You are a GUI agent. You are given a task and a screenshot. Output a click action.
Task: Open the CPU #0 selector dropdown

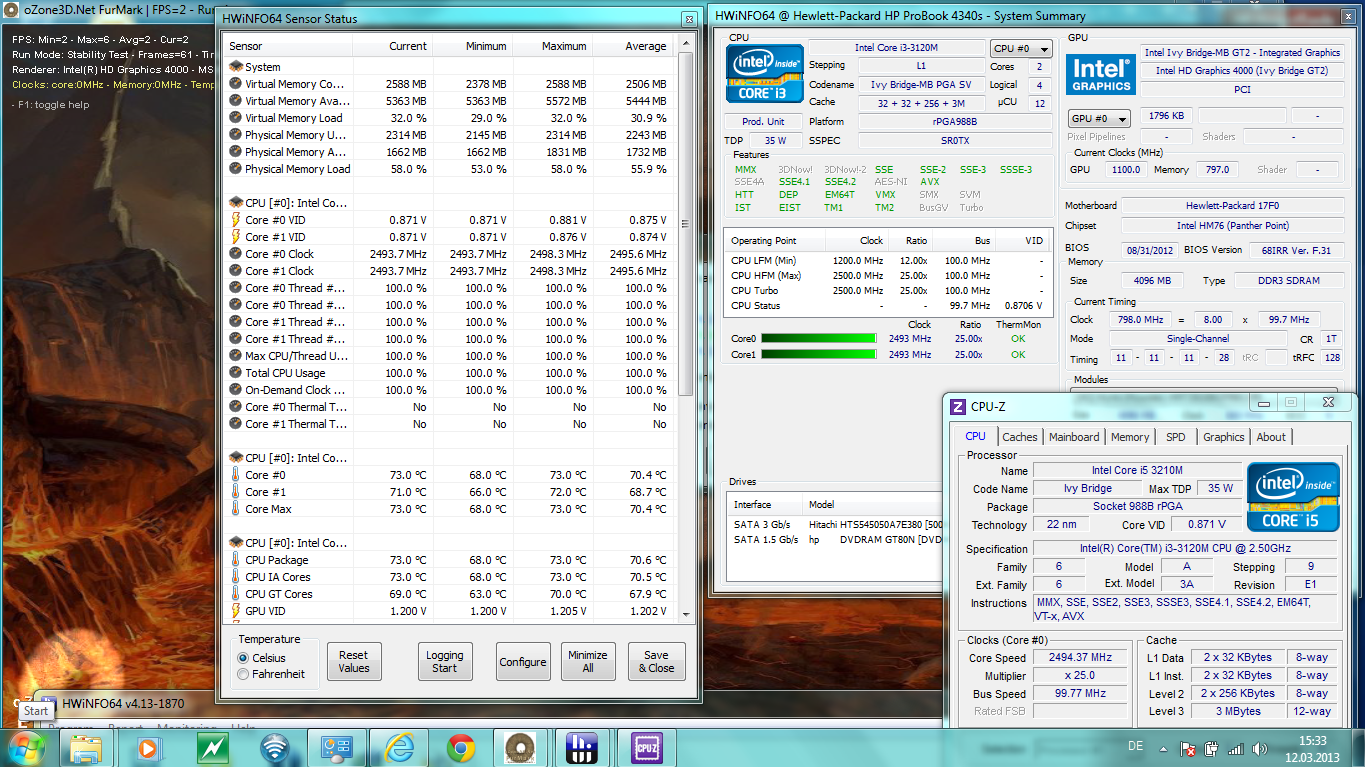(x=1021, y=49)
